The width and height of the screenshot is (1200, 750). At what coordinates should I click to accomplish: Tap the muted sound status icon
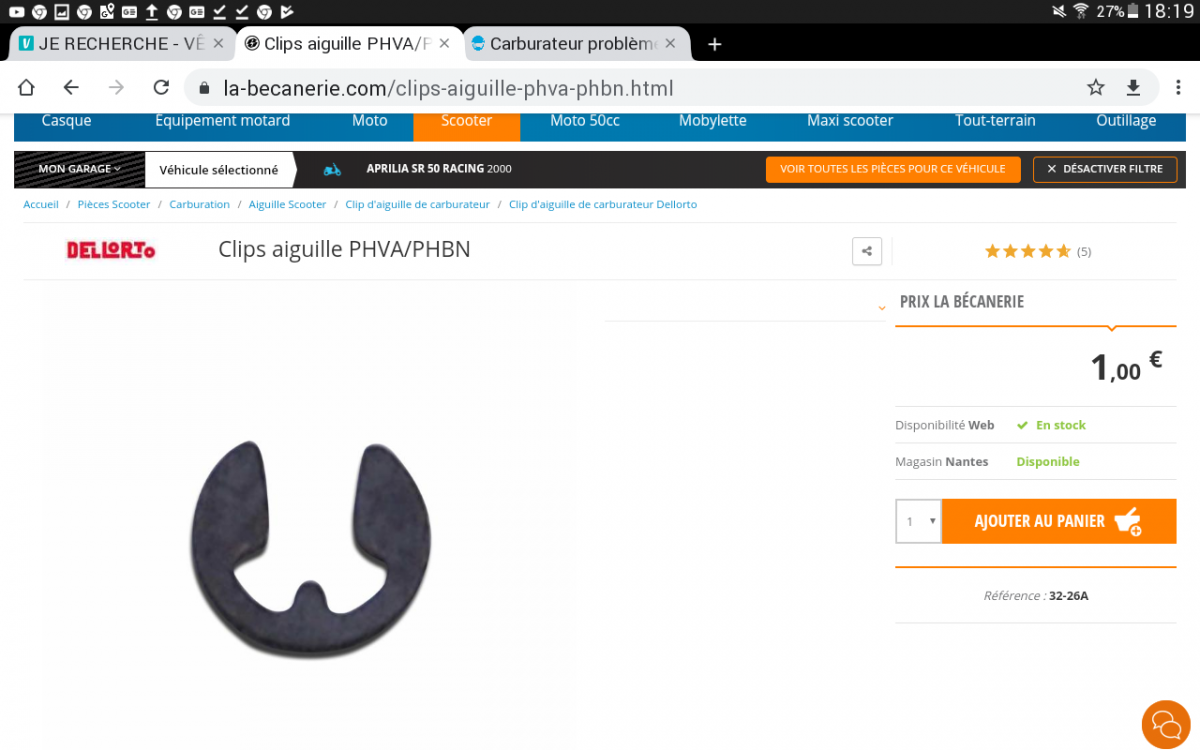pos(1059,12)
